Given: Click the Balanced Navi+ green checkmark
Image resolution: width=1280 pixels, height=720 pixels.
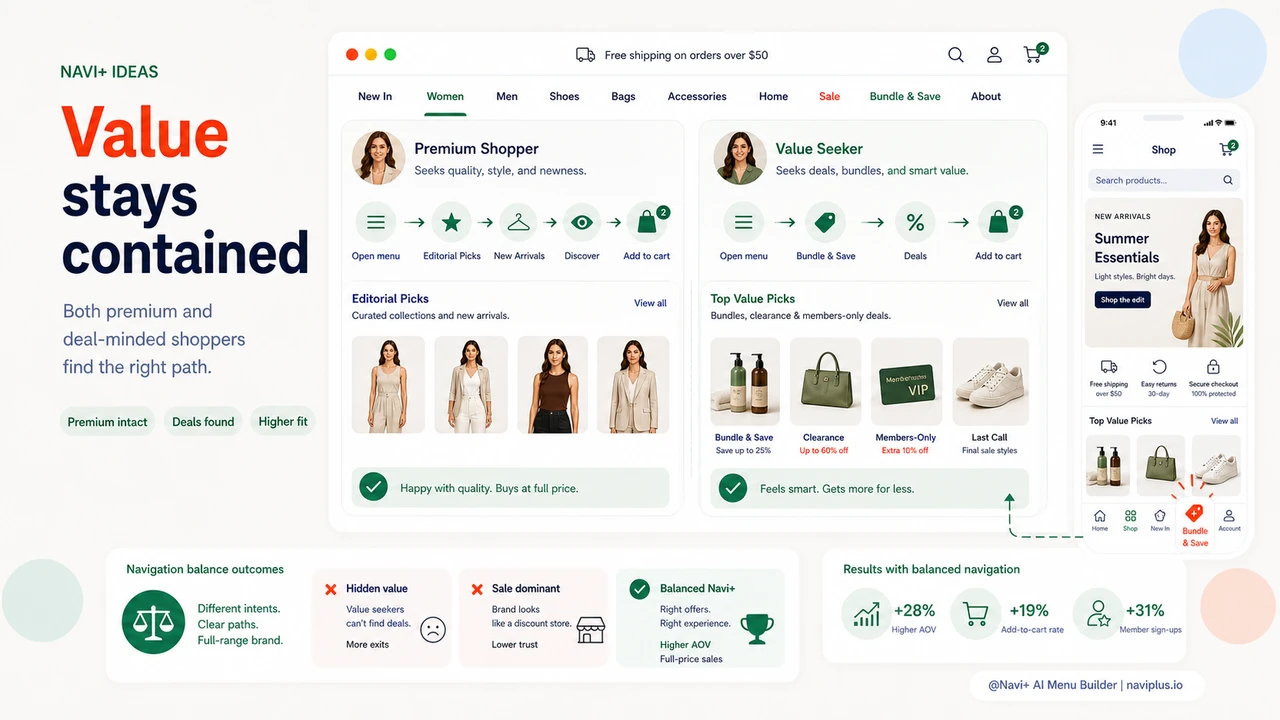Looking at the screenshot, I should click(x=639, y=589).
